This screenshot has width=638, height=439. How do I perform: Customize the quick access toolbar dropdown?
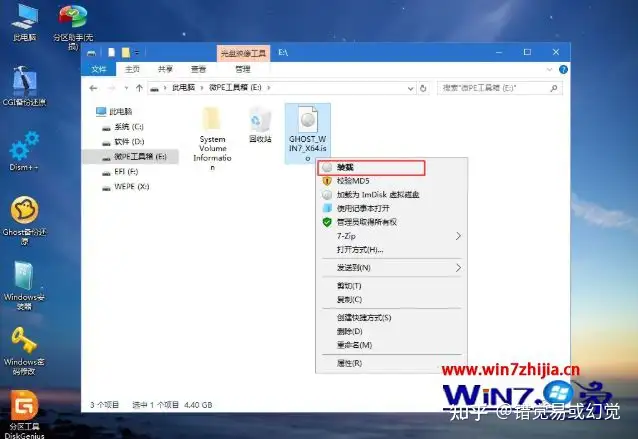[x=137, y=52]
